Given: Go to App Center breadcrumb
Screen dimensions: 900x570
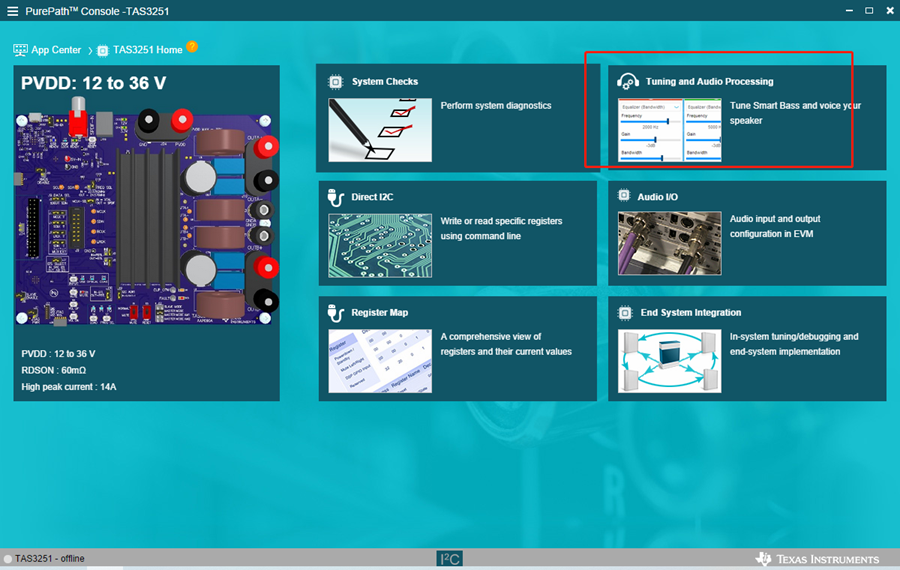Looking at the screenshot, I should (x=56, y=50).
